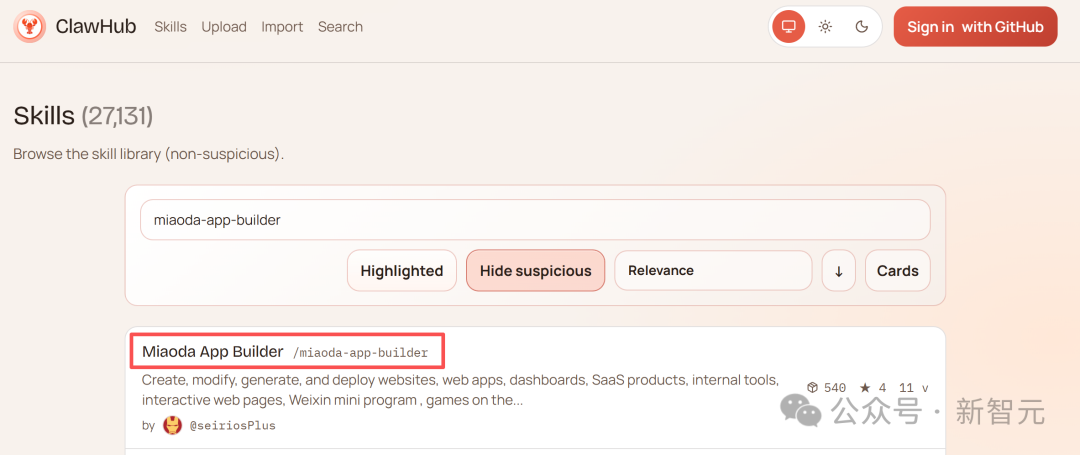Open the Relevance sort dropdown

coord(712,271)
